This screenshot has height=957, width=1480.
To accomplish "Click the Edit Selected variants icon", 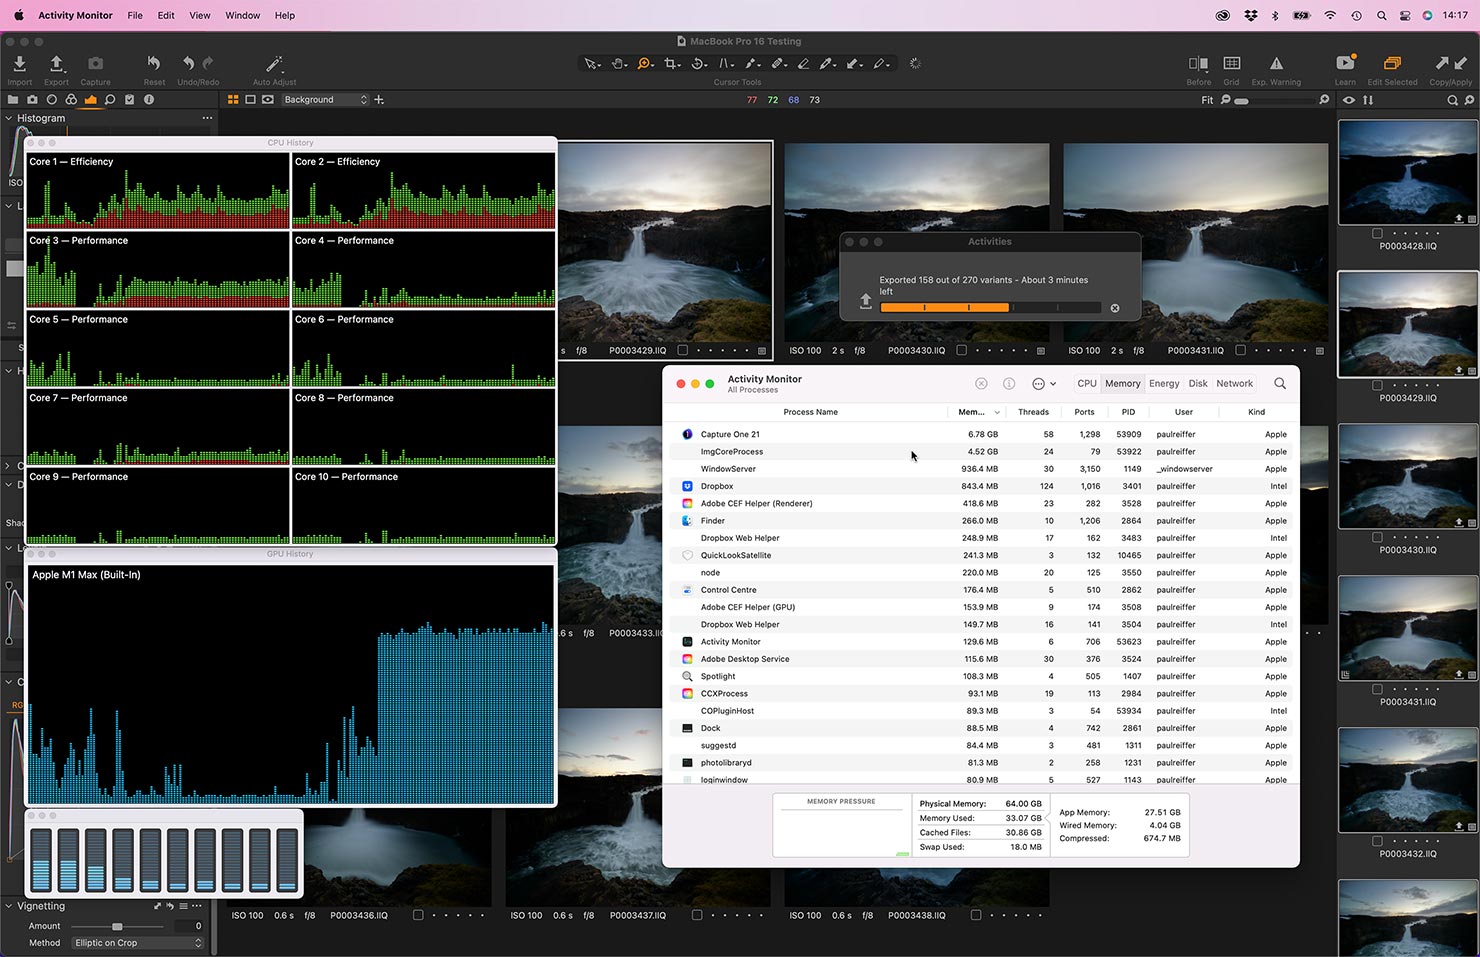I will tap(1392, 64).
